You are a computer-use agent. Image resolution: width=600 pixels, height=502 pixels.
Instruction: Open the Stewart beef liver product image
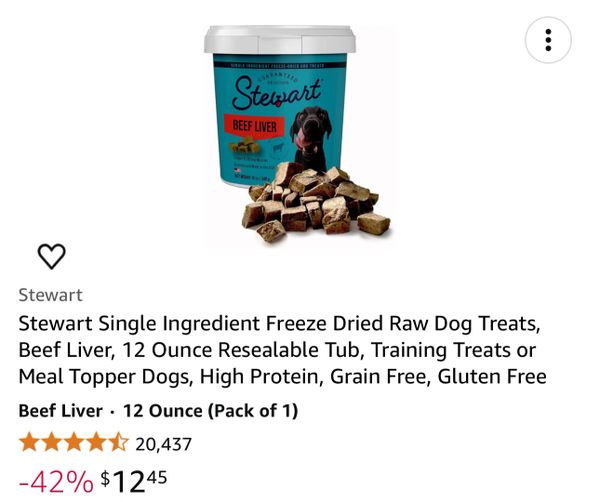[299, 134]
